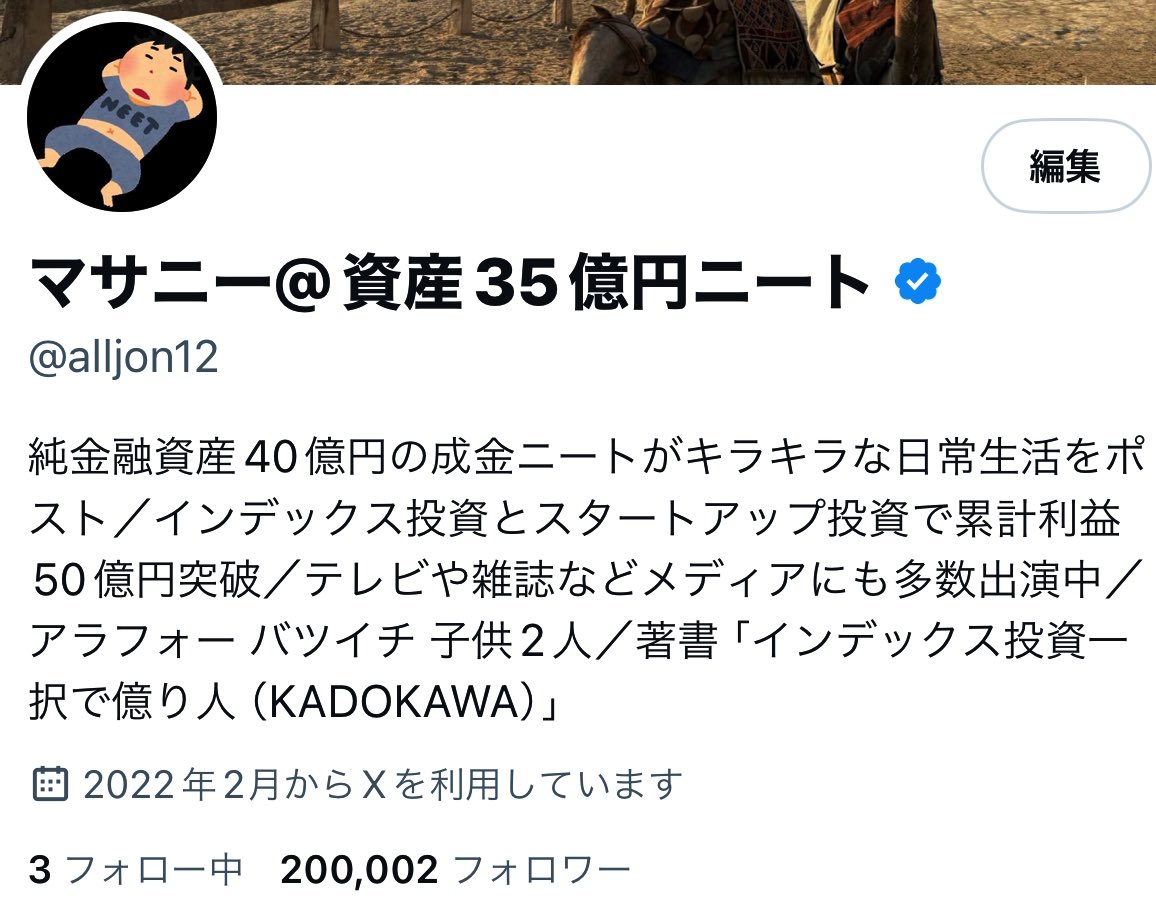Click the display name マサニー@資産35億円ニート

tap(449, 281)
